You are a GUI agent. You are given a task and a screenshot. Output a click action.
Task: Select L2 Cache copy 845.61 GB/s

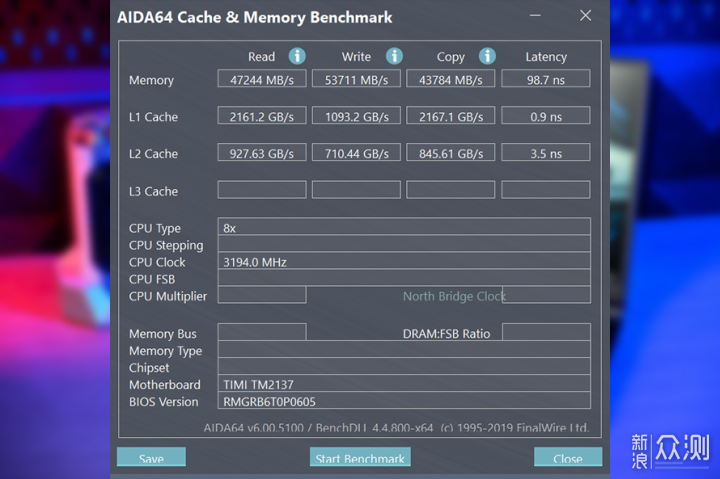(x=450, y=152)
